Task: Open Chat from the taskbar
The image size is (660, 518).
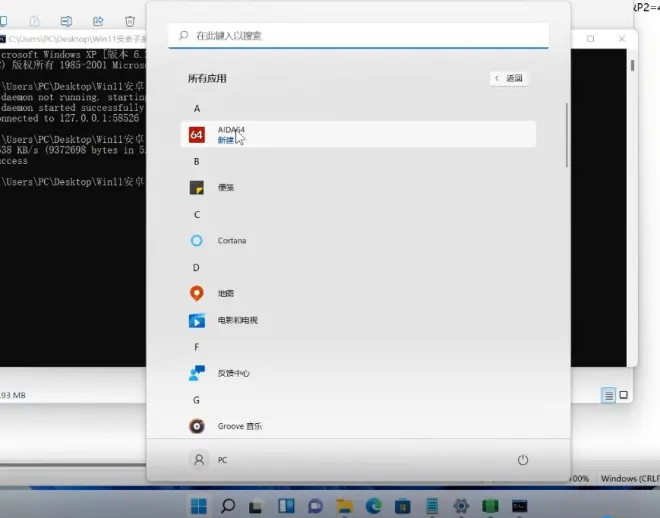Action: tap(315, 506)
